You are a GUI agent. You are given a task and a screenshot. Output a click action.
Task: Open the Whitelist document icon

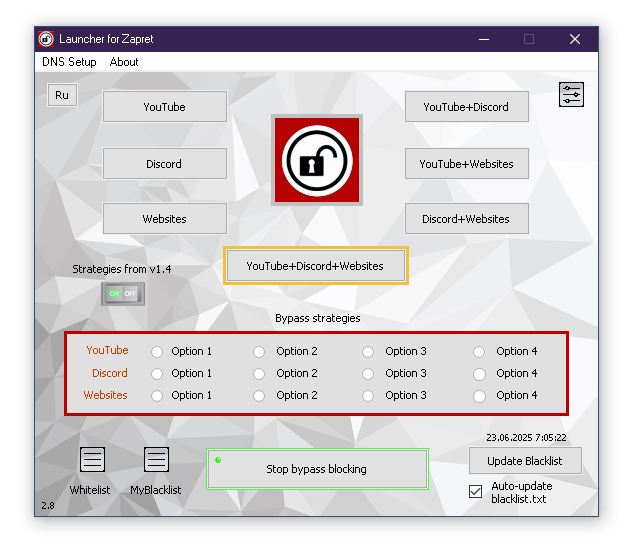(x=92, y=459)
